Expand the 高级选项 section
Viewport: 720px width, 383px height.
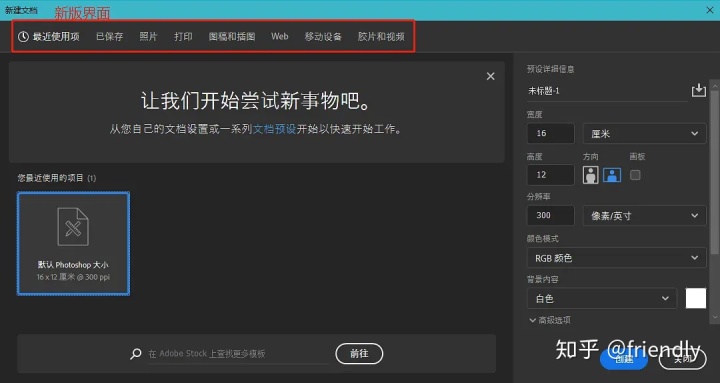click(550, 320)
